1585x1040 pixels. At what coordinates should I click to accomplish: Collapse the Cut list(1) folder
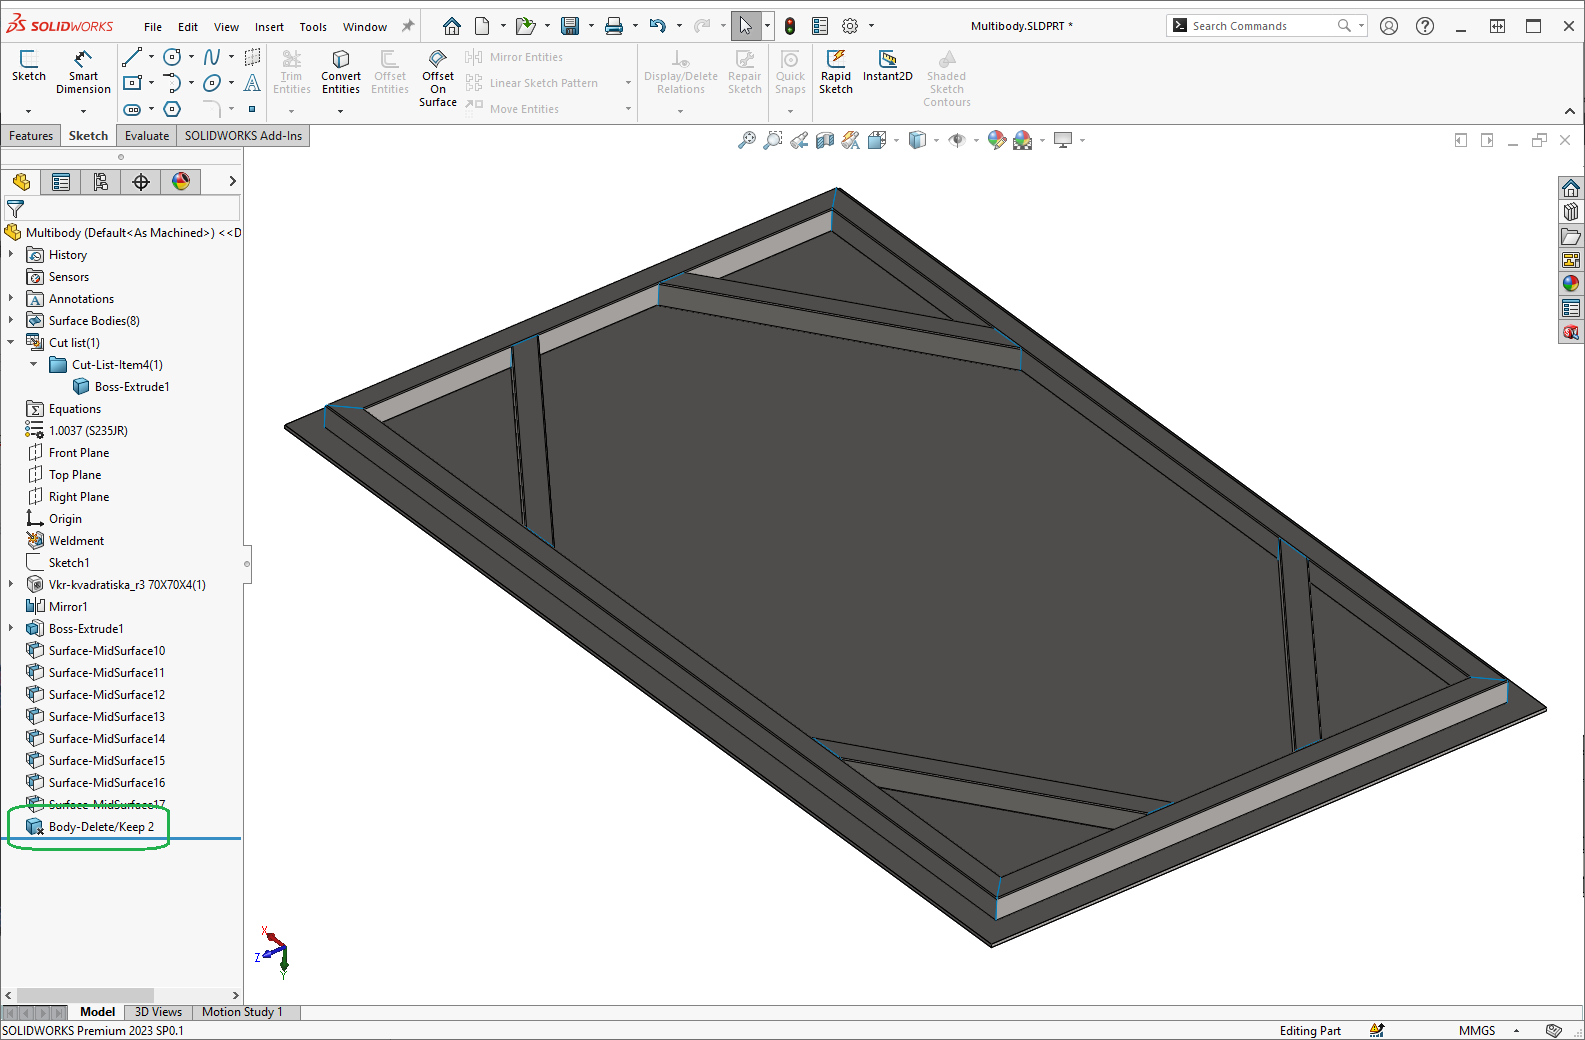[11, 343]
